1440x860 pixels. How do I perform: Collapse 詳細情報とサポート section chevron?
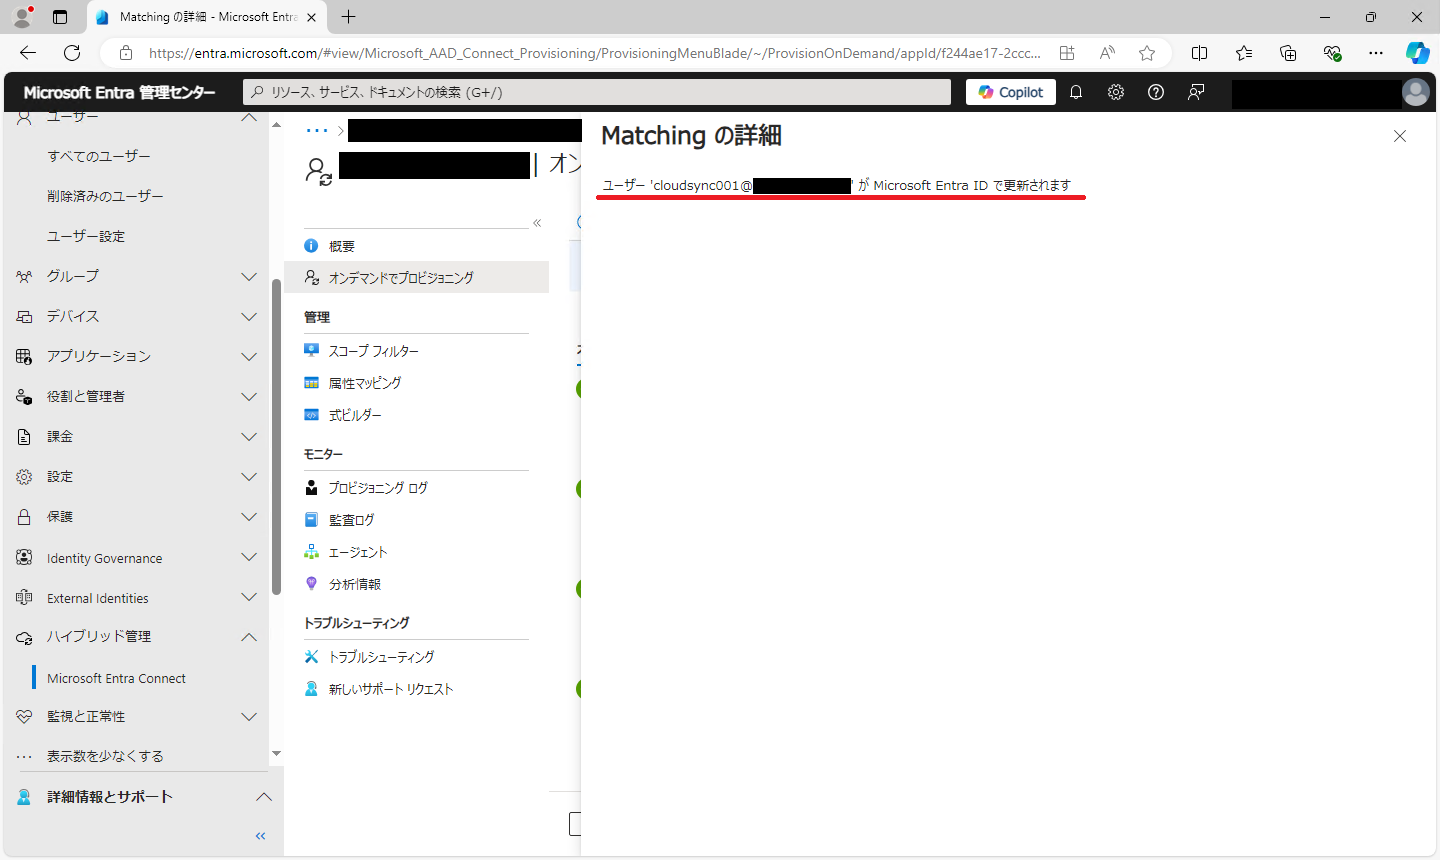264,797
